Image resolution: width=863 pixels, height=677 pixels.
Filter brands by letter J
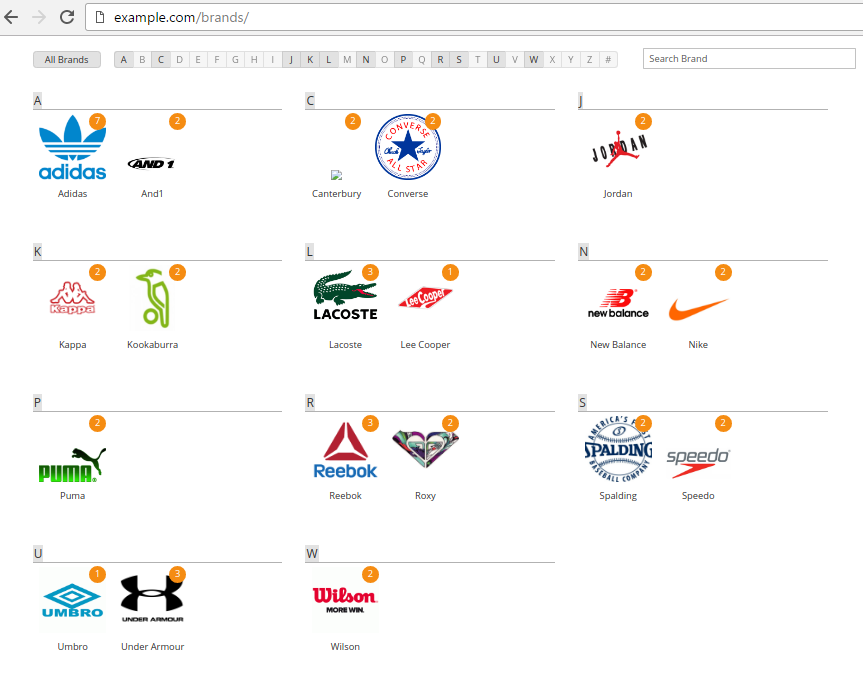[x=291, y=59]
